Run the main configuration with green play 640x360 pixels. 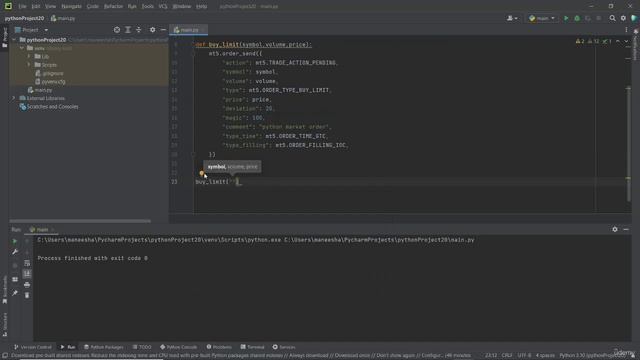click(x=566, y=18)
